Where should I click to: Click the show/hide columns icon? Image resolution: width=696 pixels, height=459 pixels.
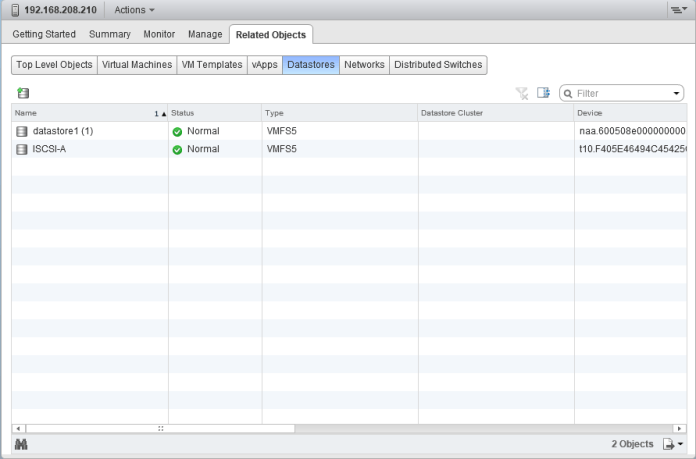542,94
